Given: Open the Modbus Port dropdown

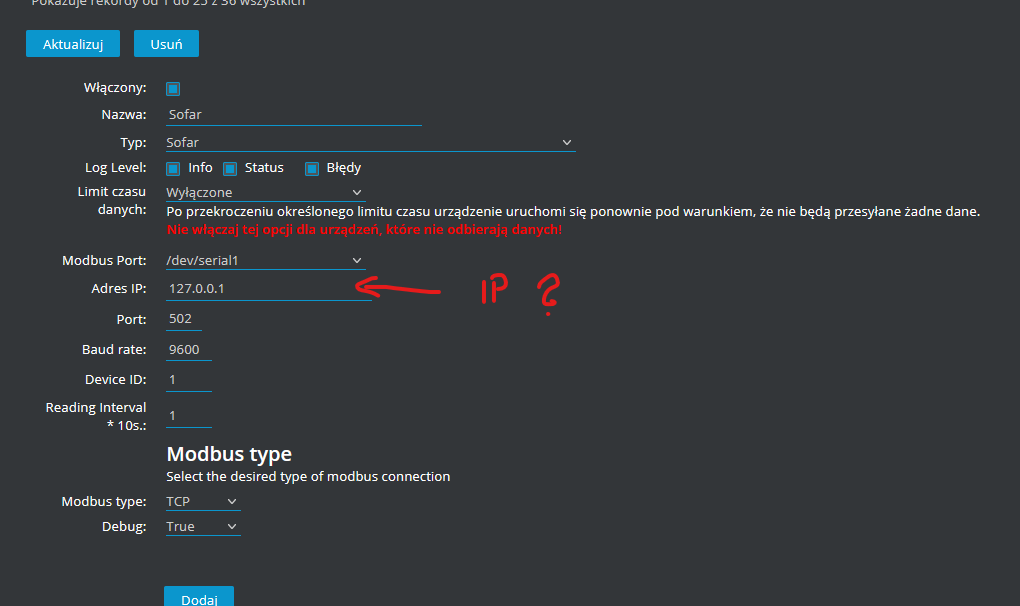Looking at the screenshot, I should [x=265, y=261].
